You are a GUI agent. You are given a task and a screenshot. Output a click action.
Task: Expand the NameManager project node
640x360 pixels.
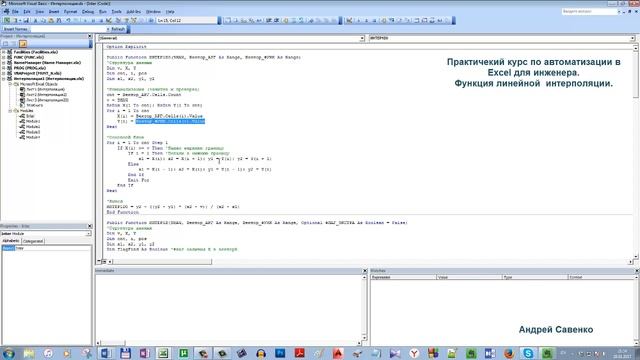click(x=4, y=63)
